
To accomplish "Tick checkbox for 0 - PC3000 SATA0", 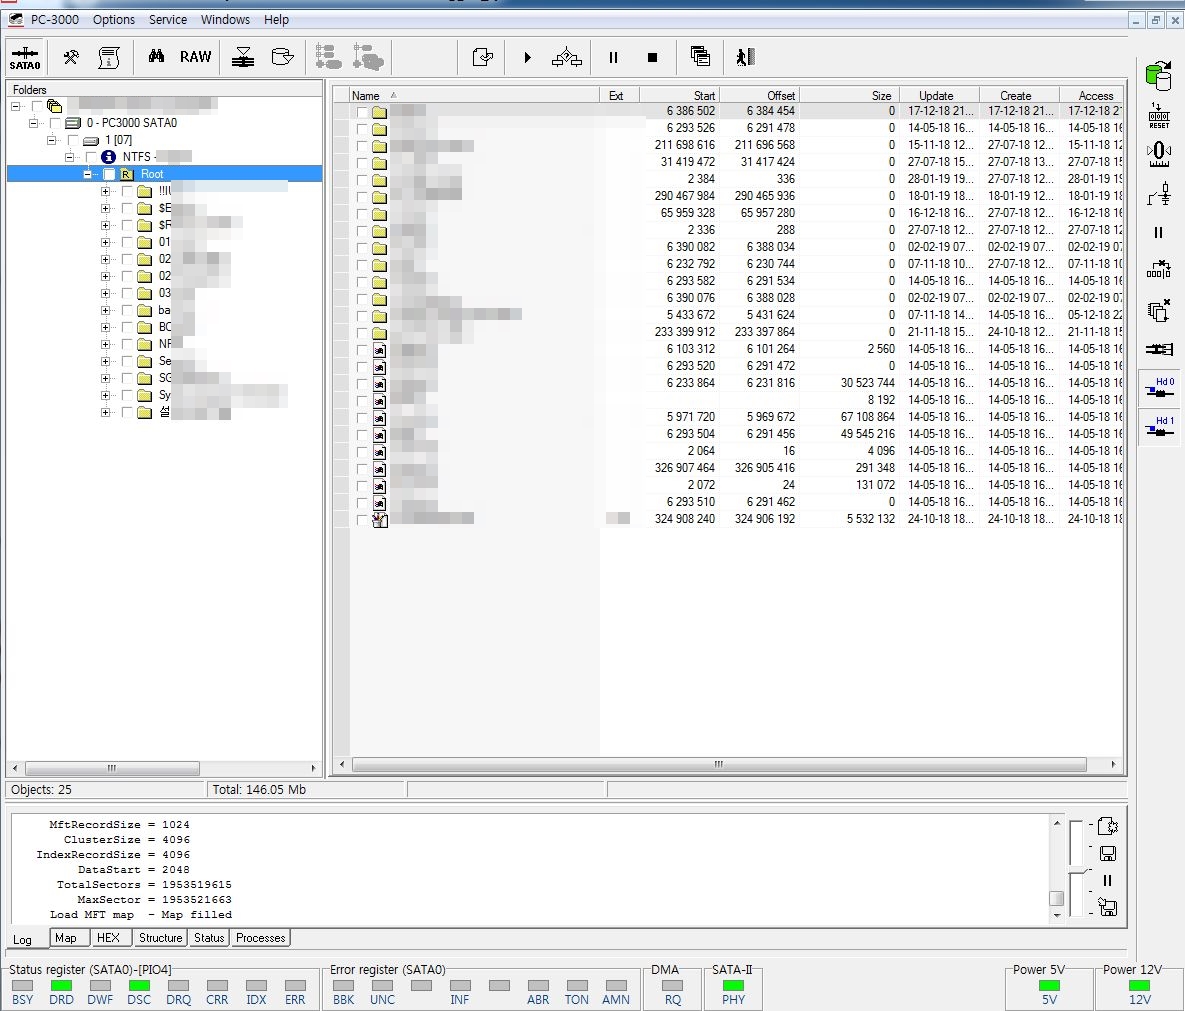I will tap(55, 123).
